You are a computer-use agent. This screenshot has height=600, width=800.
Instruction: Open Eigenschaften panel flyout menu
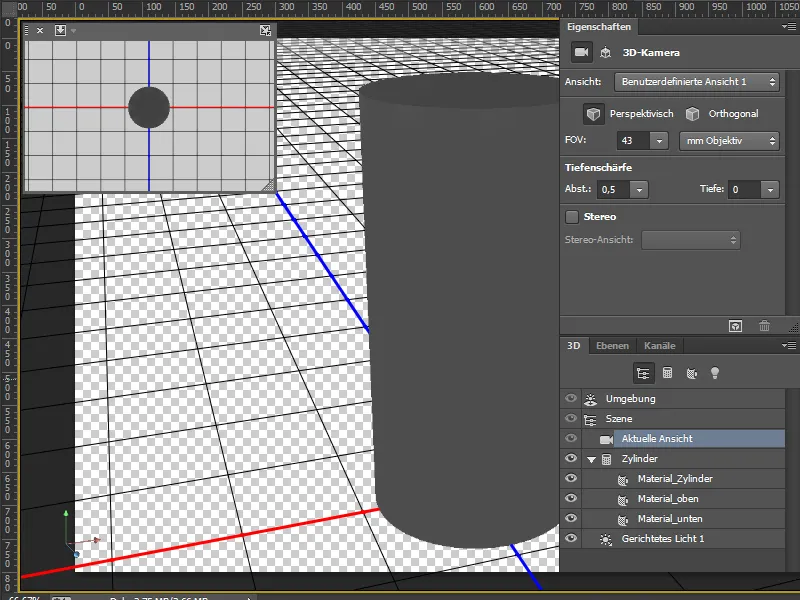click(x=789, y=27)
